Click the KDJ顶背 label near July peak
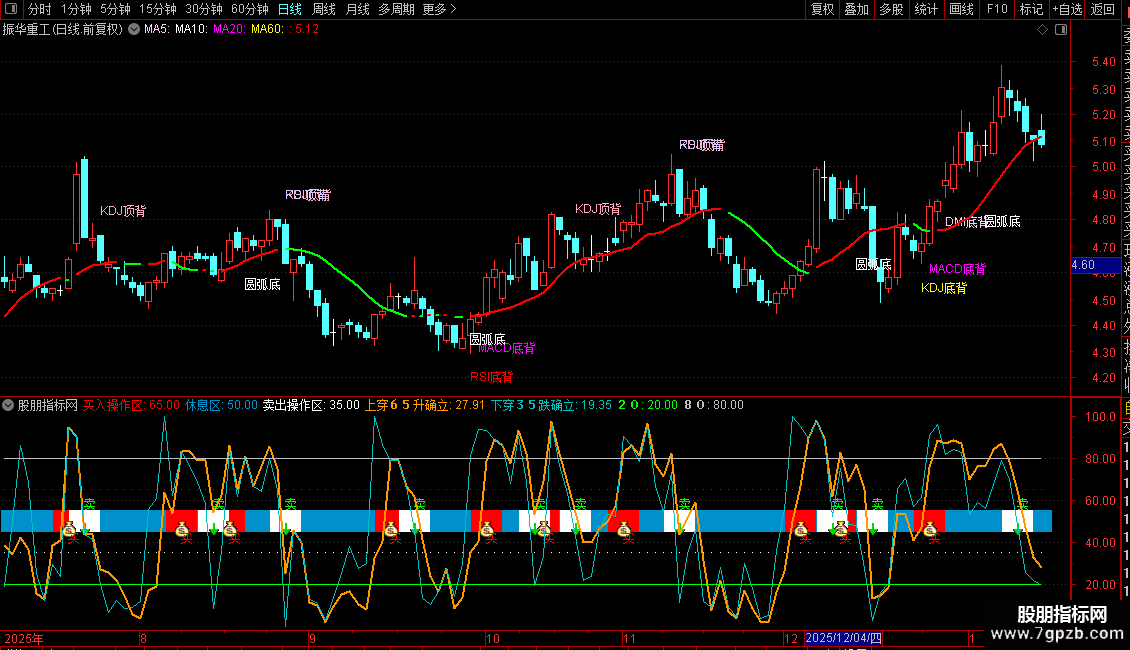 pos(123,210)
